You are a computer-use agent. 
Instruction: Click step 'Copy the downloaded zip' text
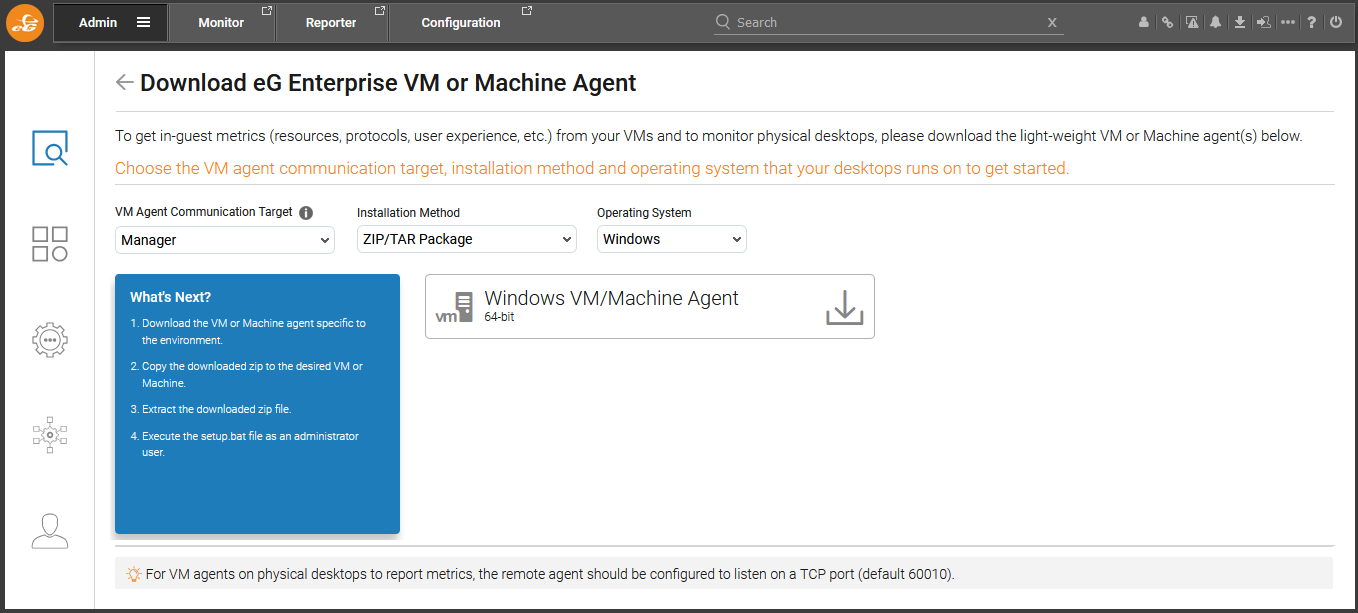pos(252,374)
